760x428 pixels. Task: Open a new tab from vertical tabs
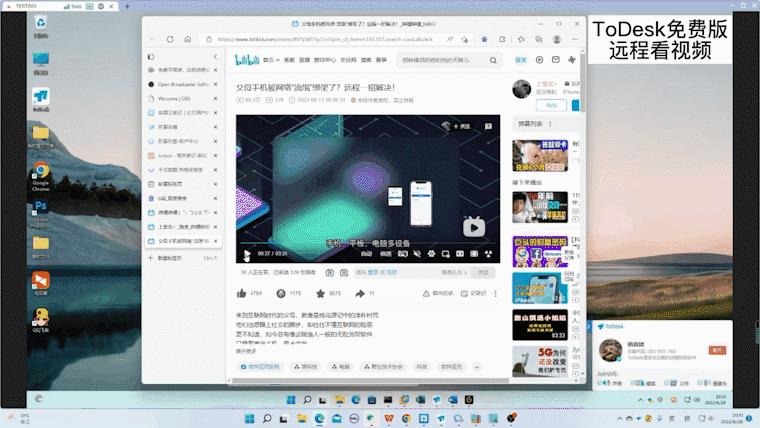[183, 258]
